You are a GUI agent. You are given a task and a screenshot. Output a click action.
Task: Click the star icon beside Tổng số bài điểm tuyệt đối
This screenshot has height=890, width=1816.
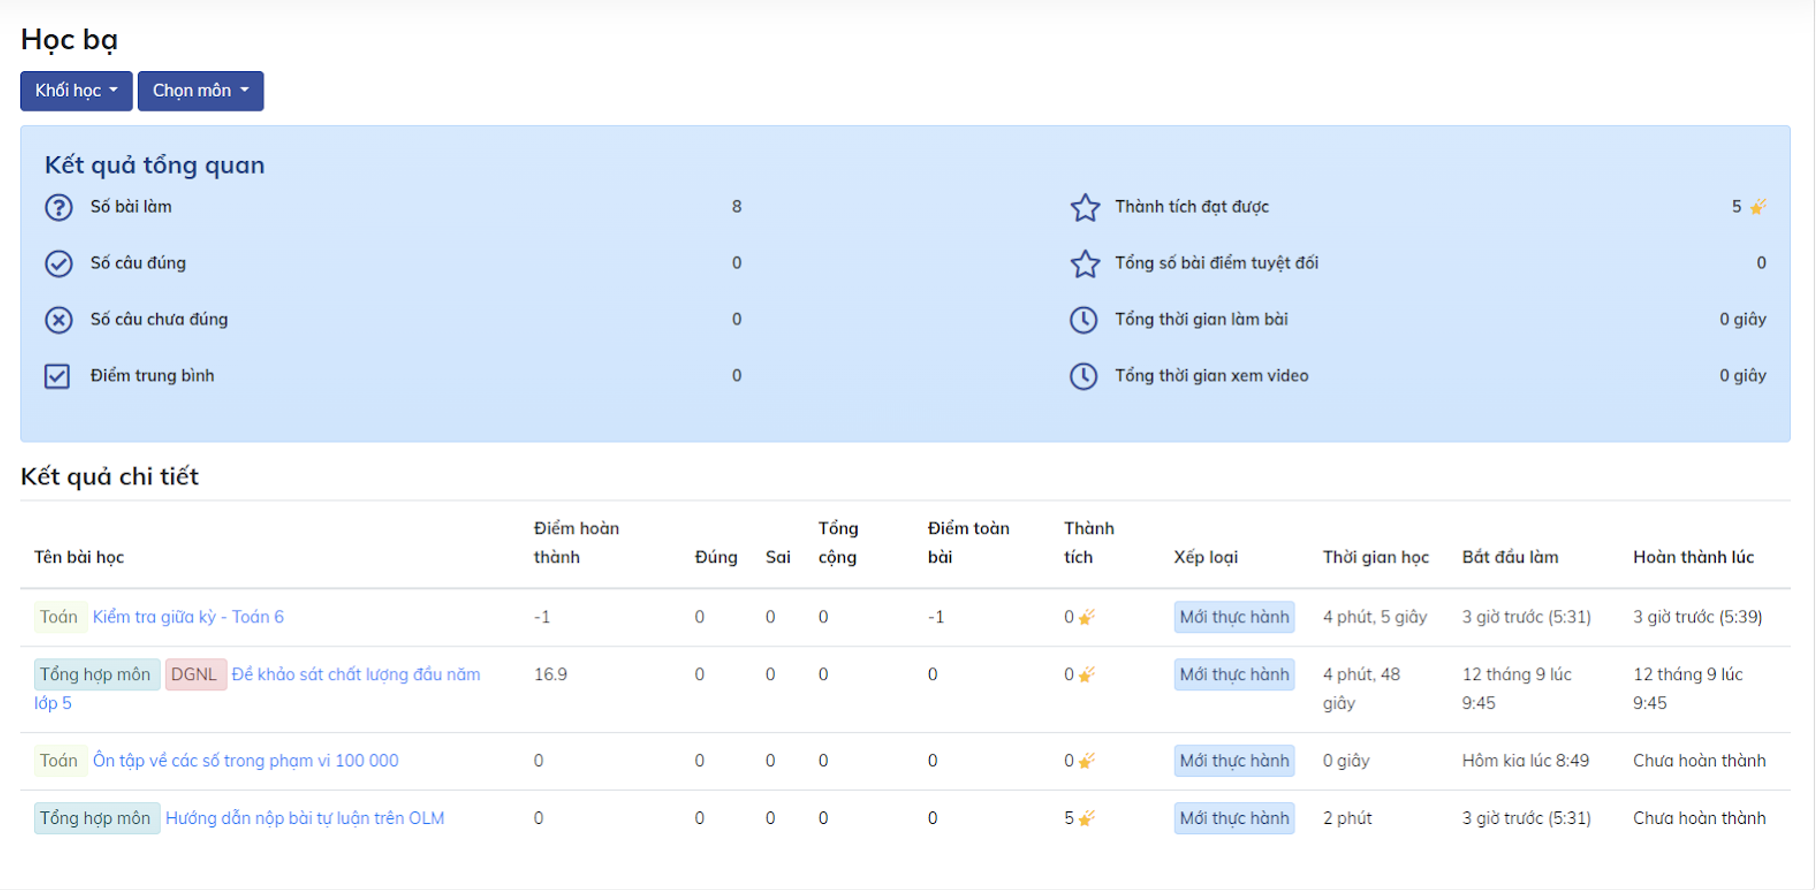click(1084, 263)
